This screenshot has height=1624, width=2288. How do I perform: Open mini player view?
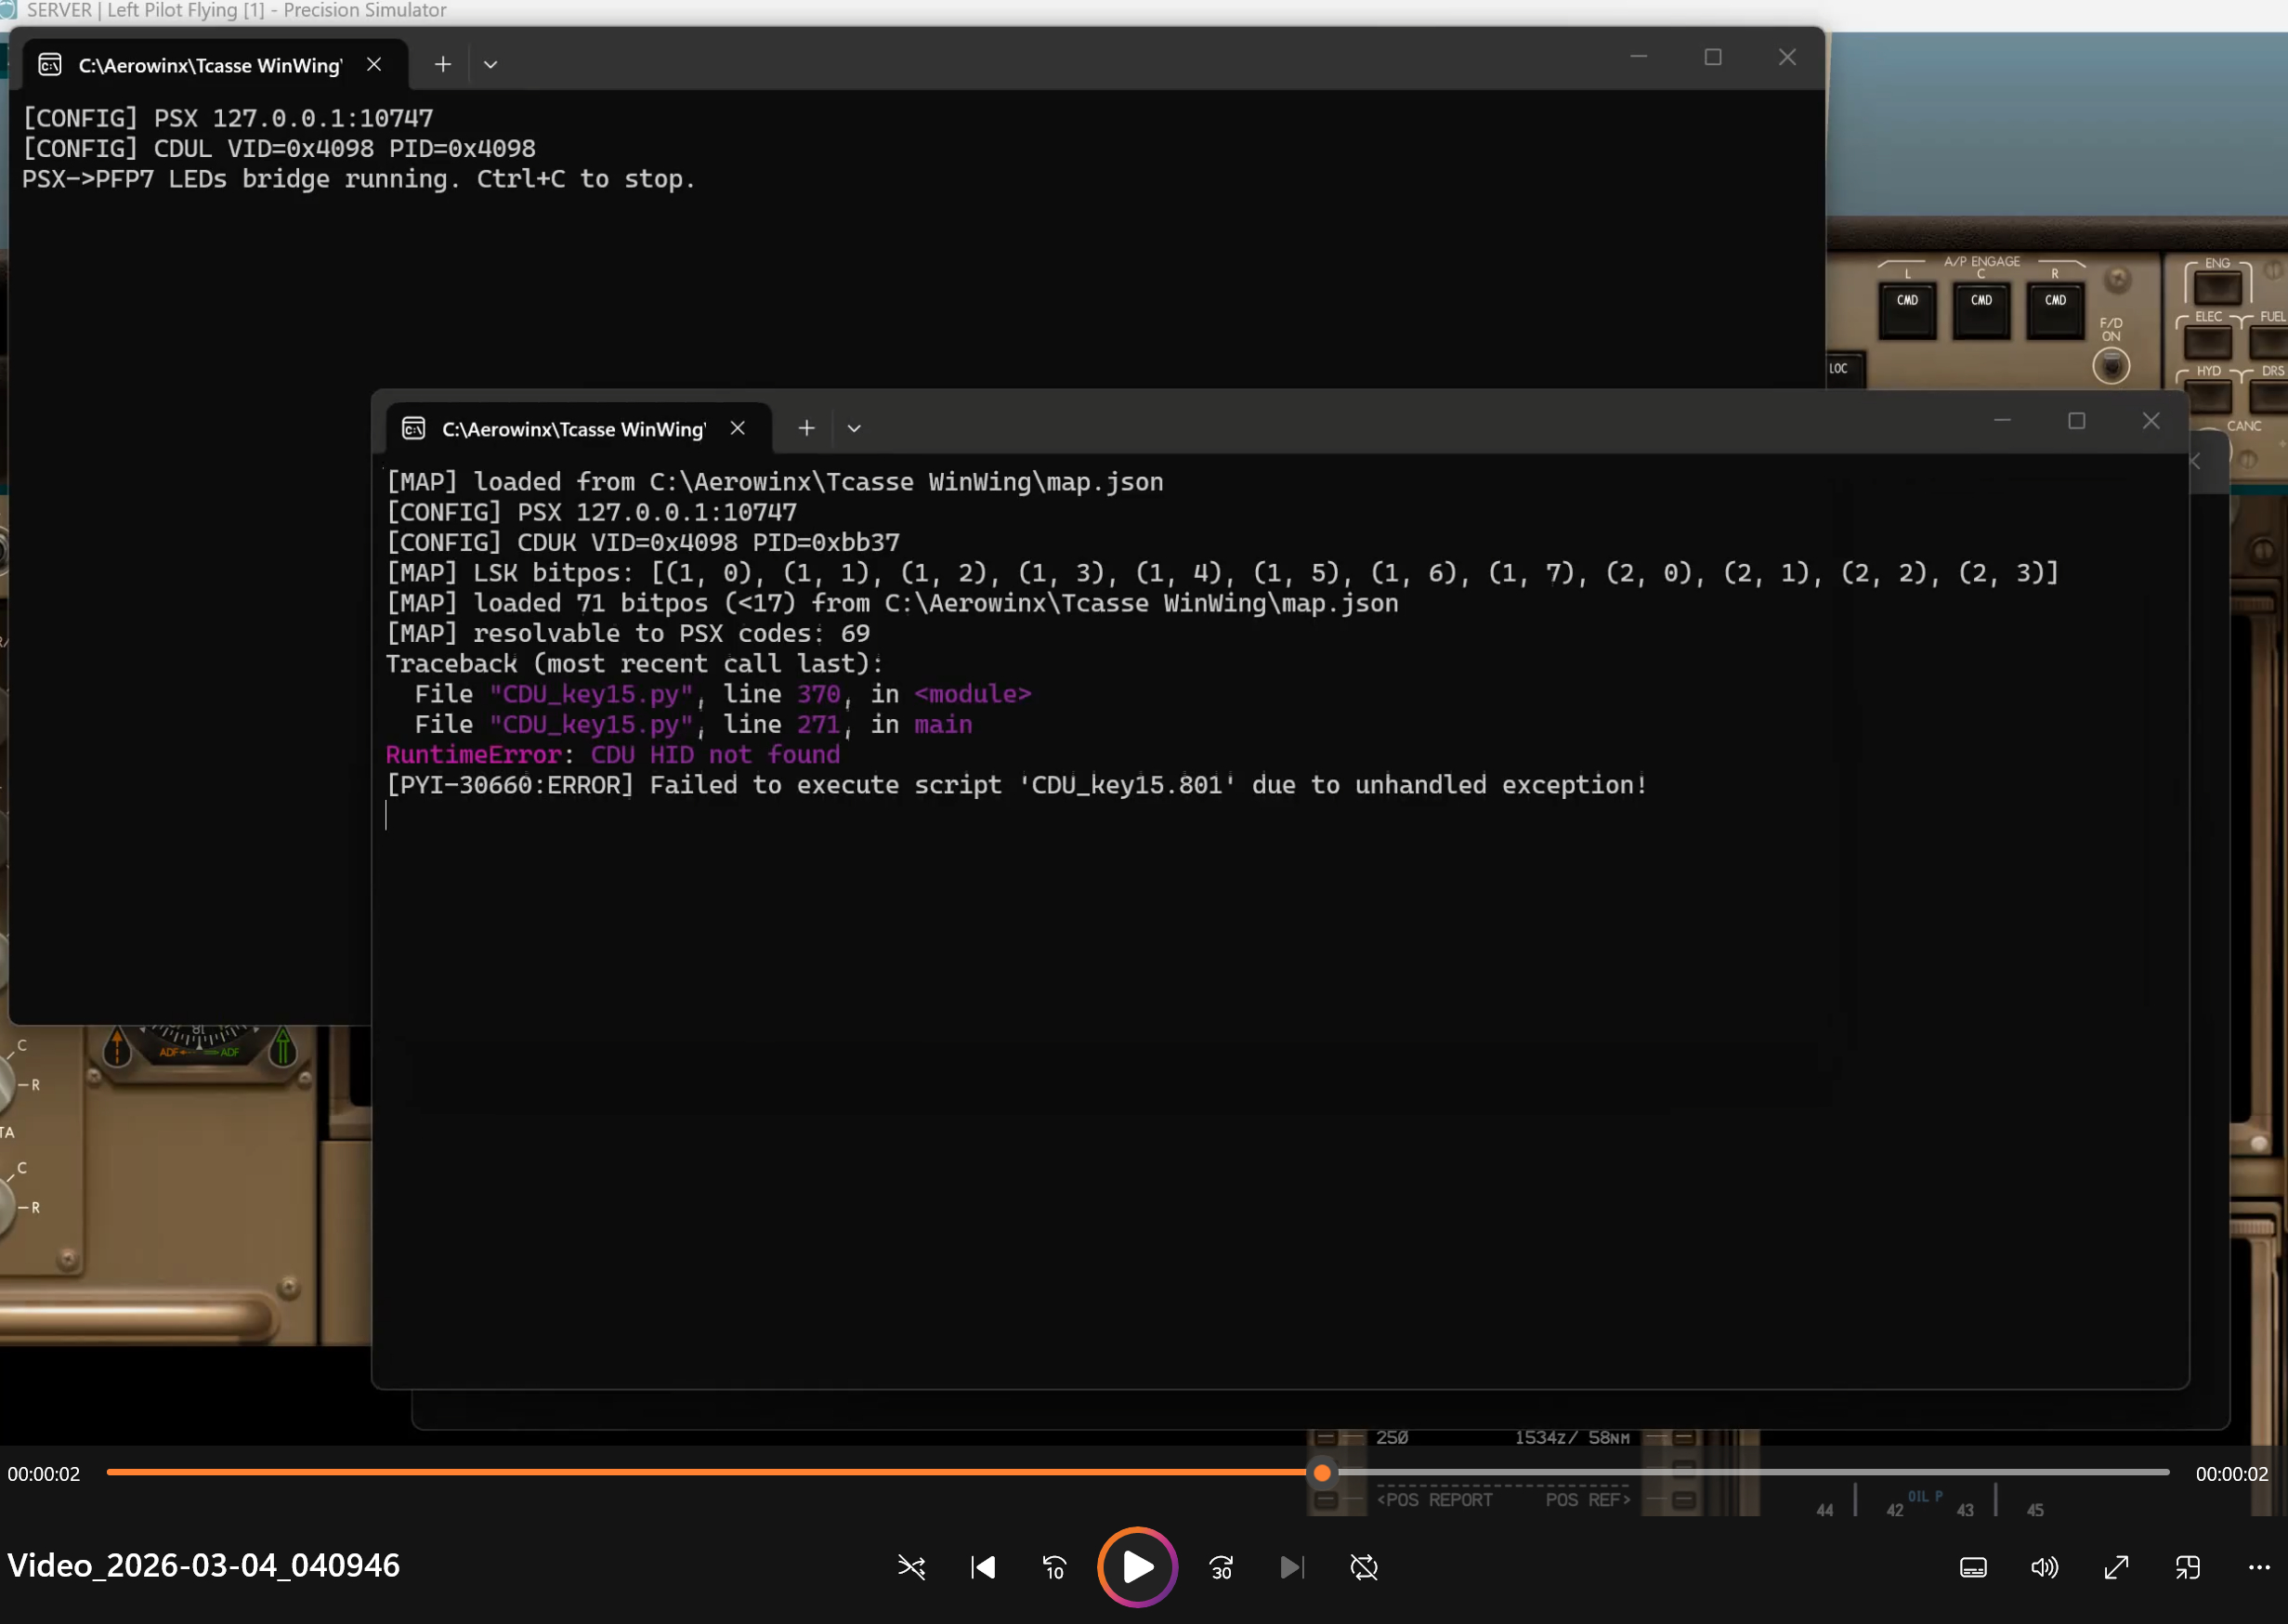(x=2187, y=1567)
